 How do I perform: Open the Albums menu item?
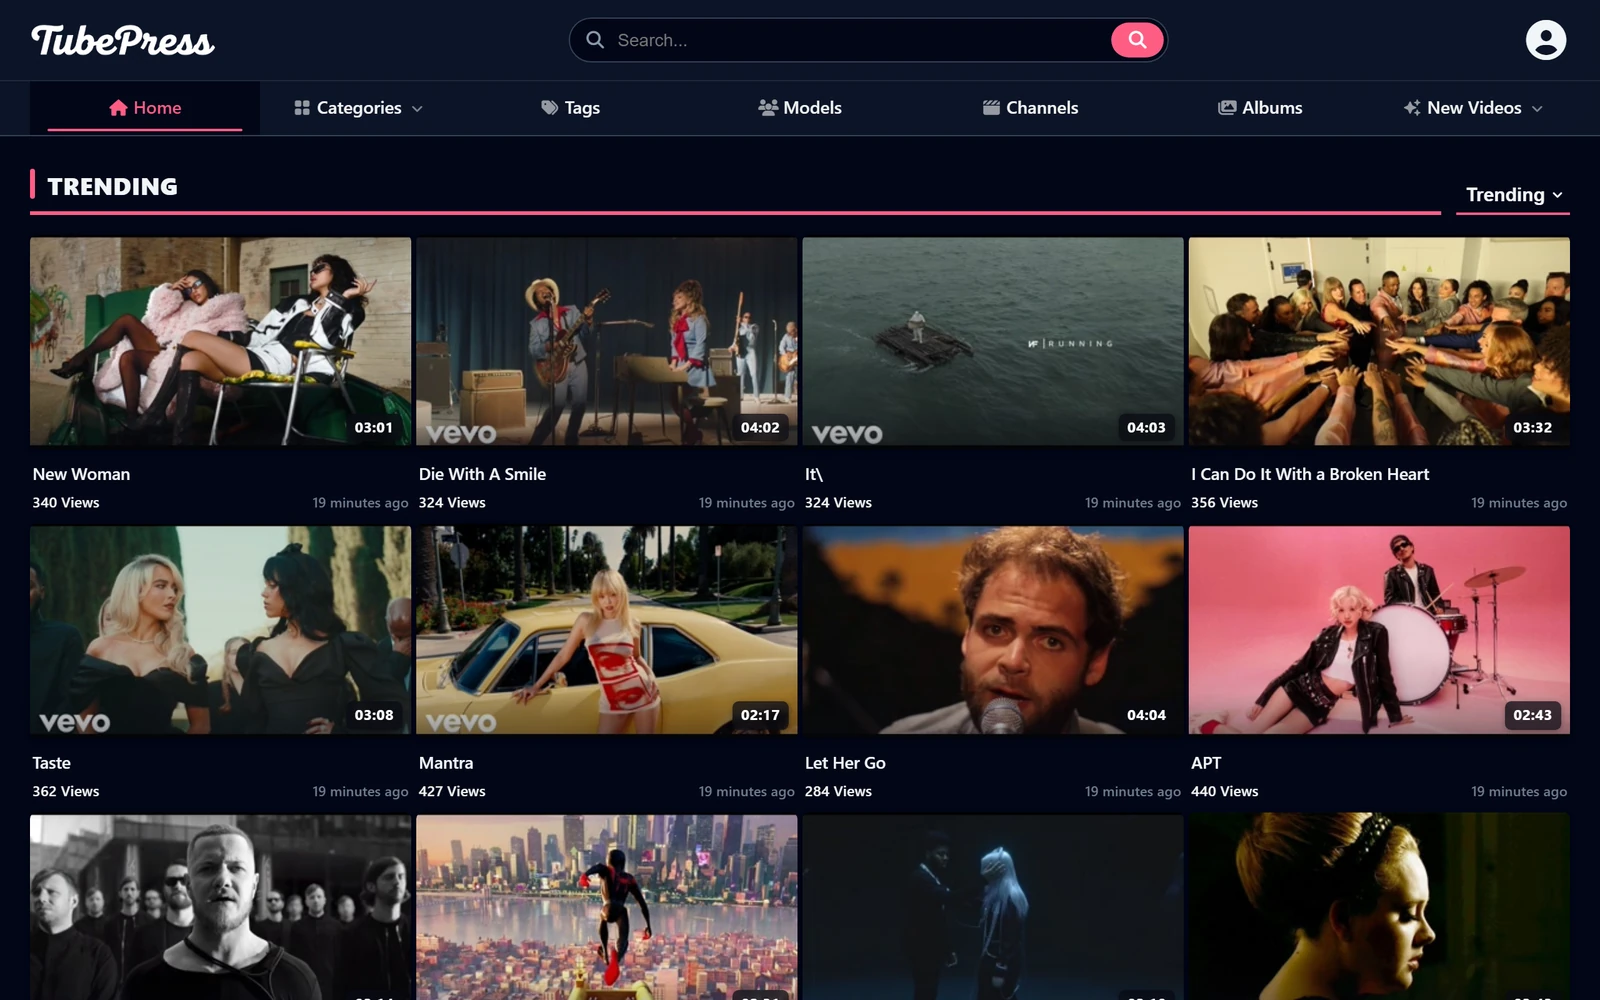(x=1260, y=108)
